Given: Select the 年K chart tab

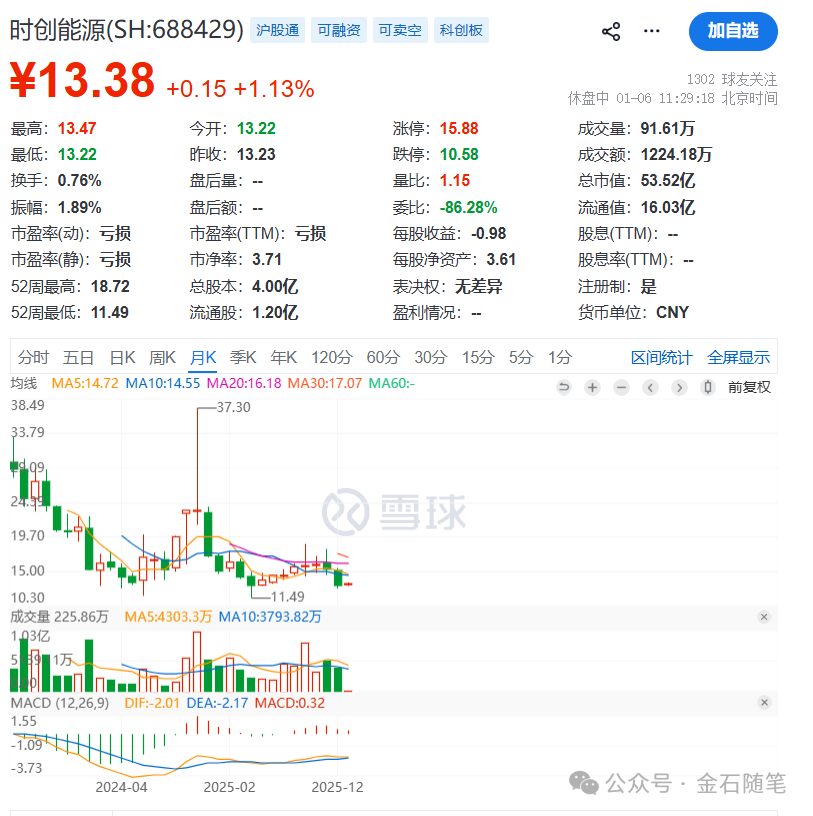Looking at the screenshot, I should click(284, 358).
